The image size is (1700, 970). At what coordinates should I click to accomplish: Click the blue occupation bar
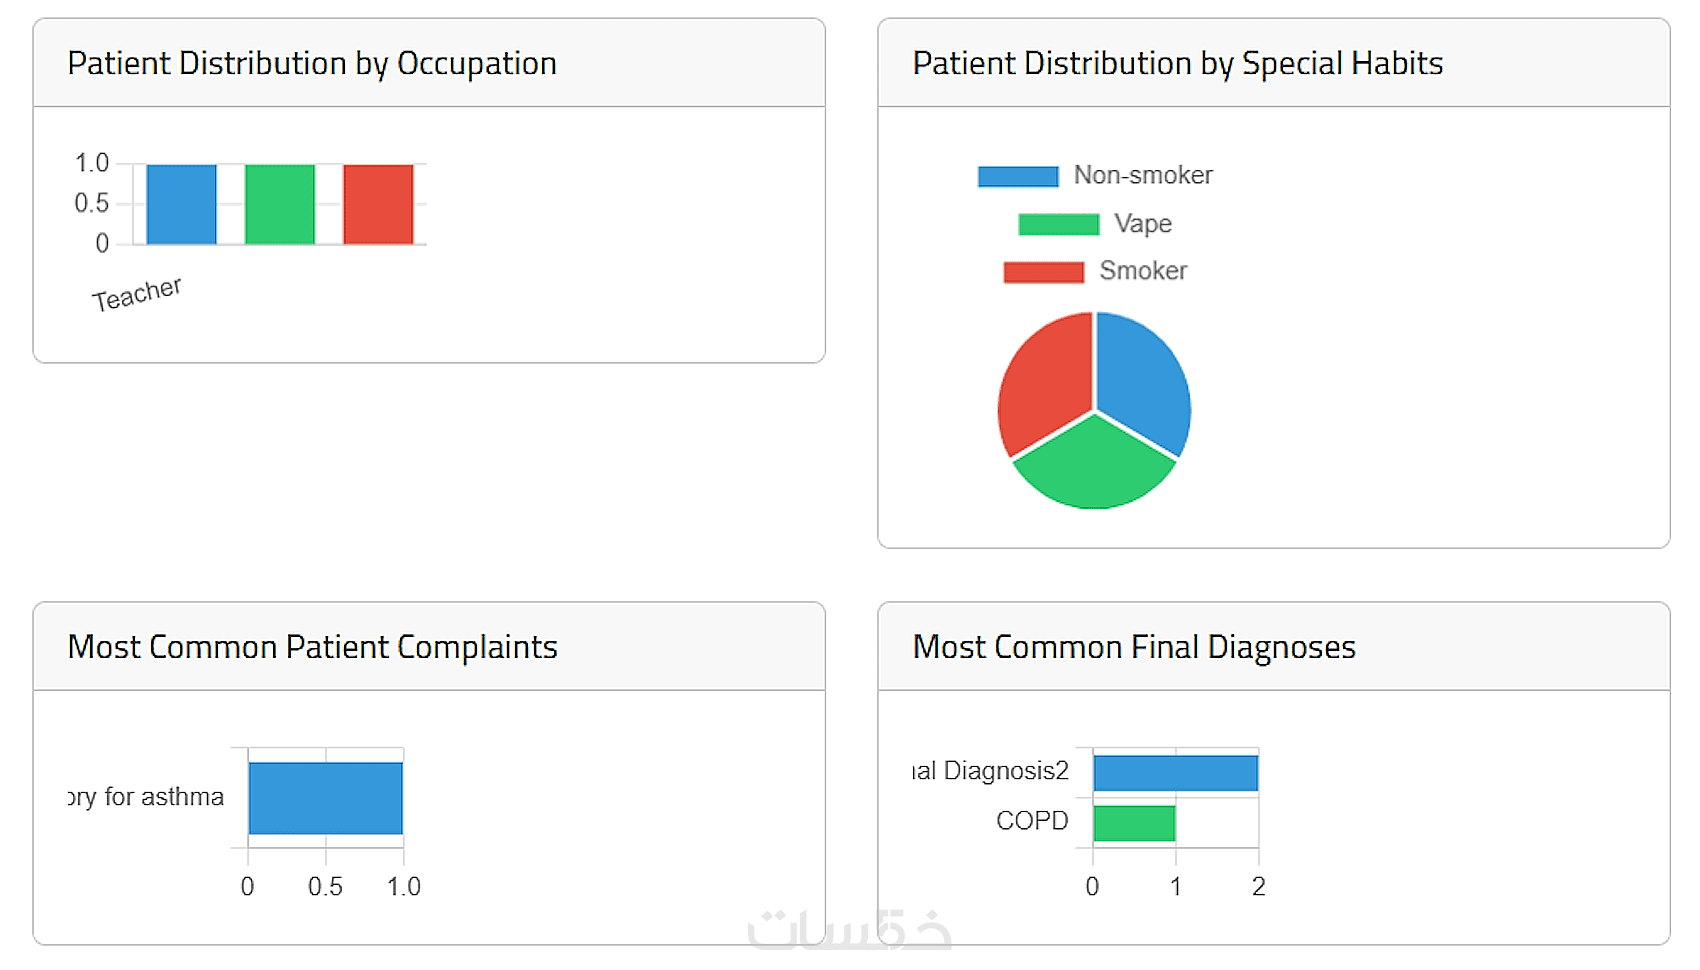[x=181, y=204]
